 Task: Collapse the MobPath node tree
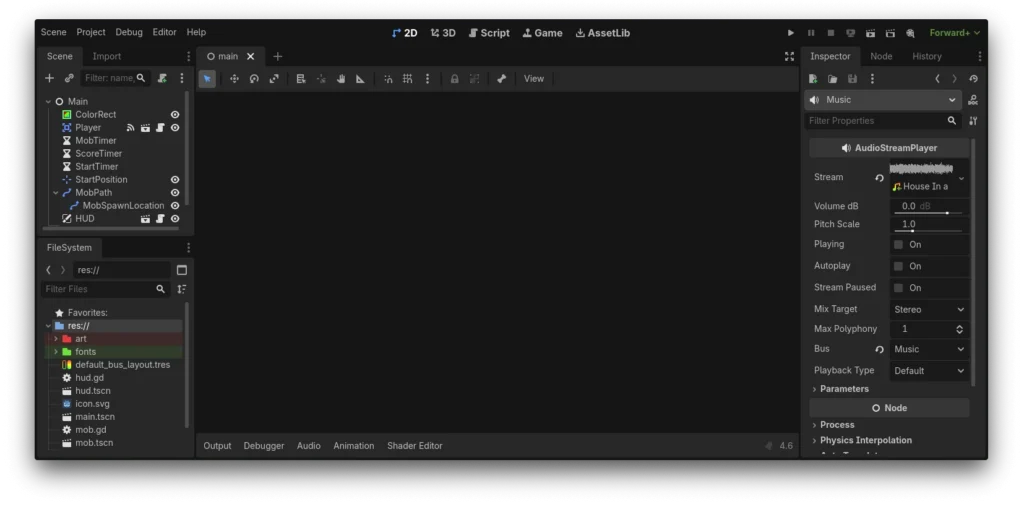pyautogui.click(x=56, y=193)
